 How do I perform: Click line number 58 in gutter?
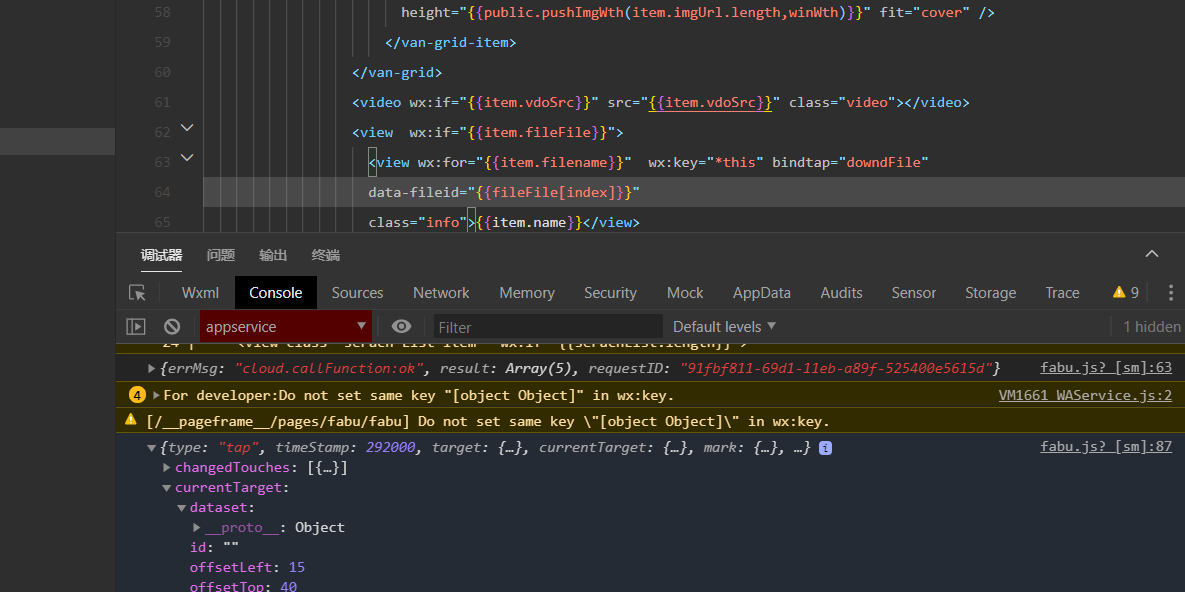point(162,13)
